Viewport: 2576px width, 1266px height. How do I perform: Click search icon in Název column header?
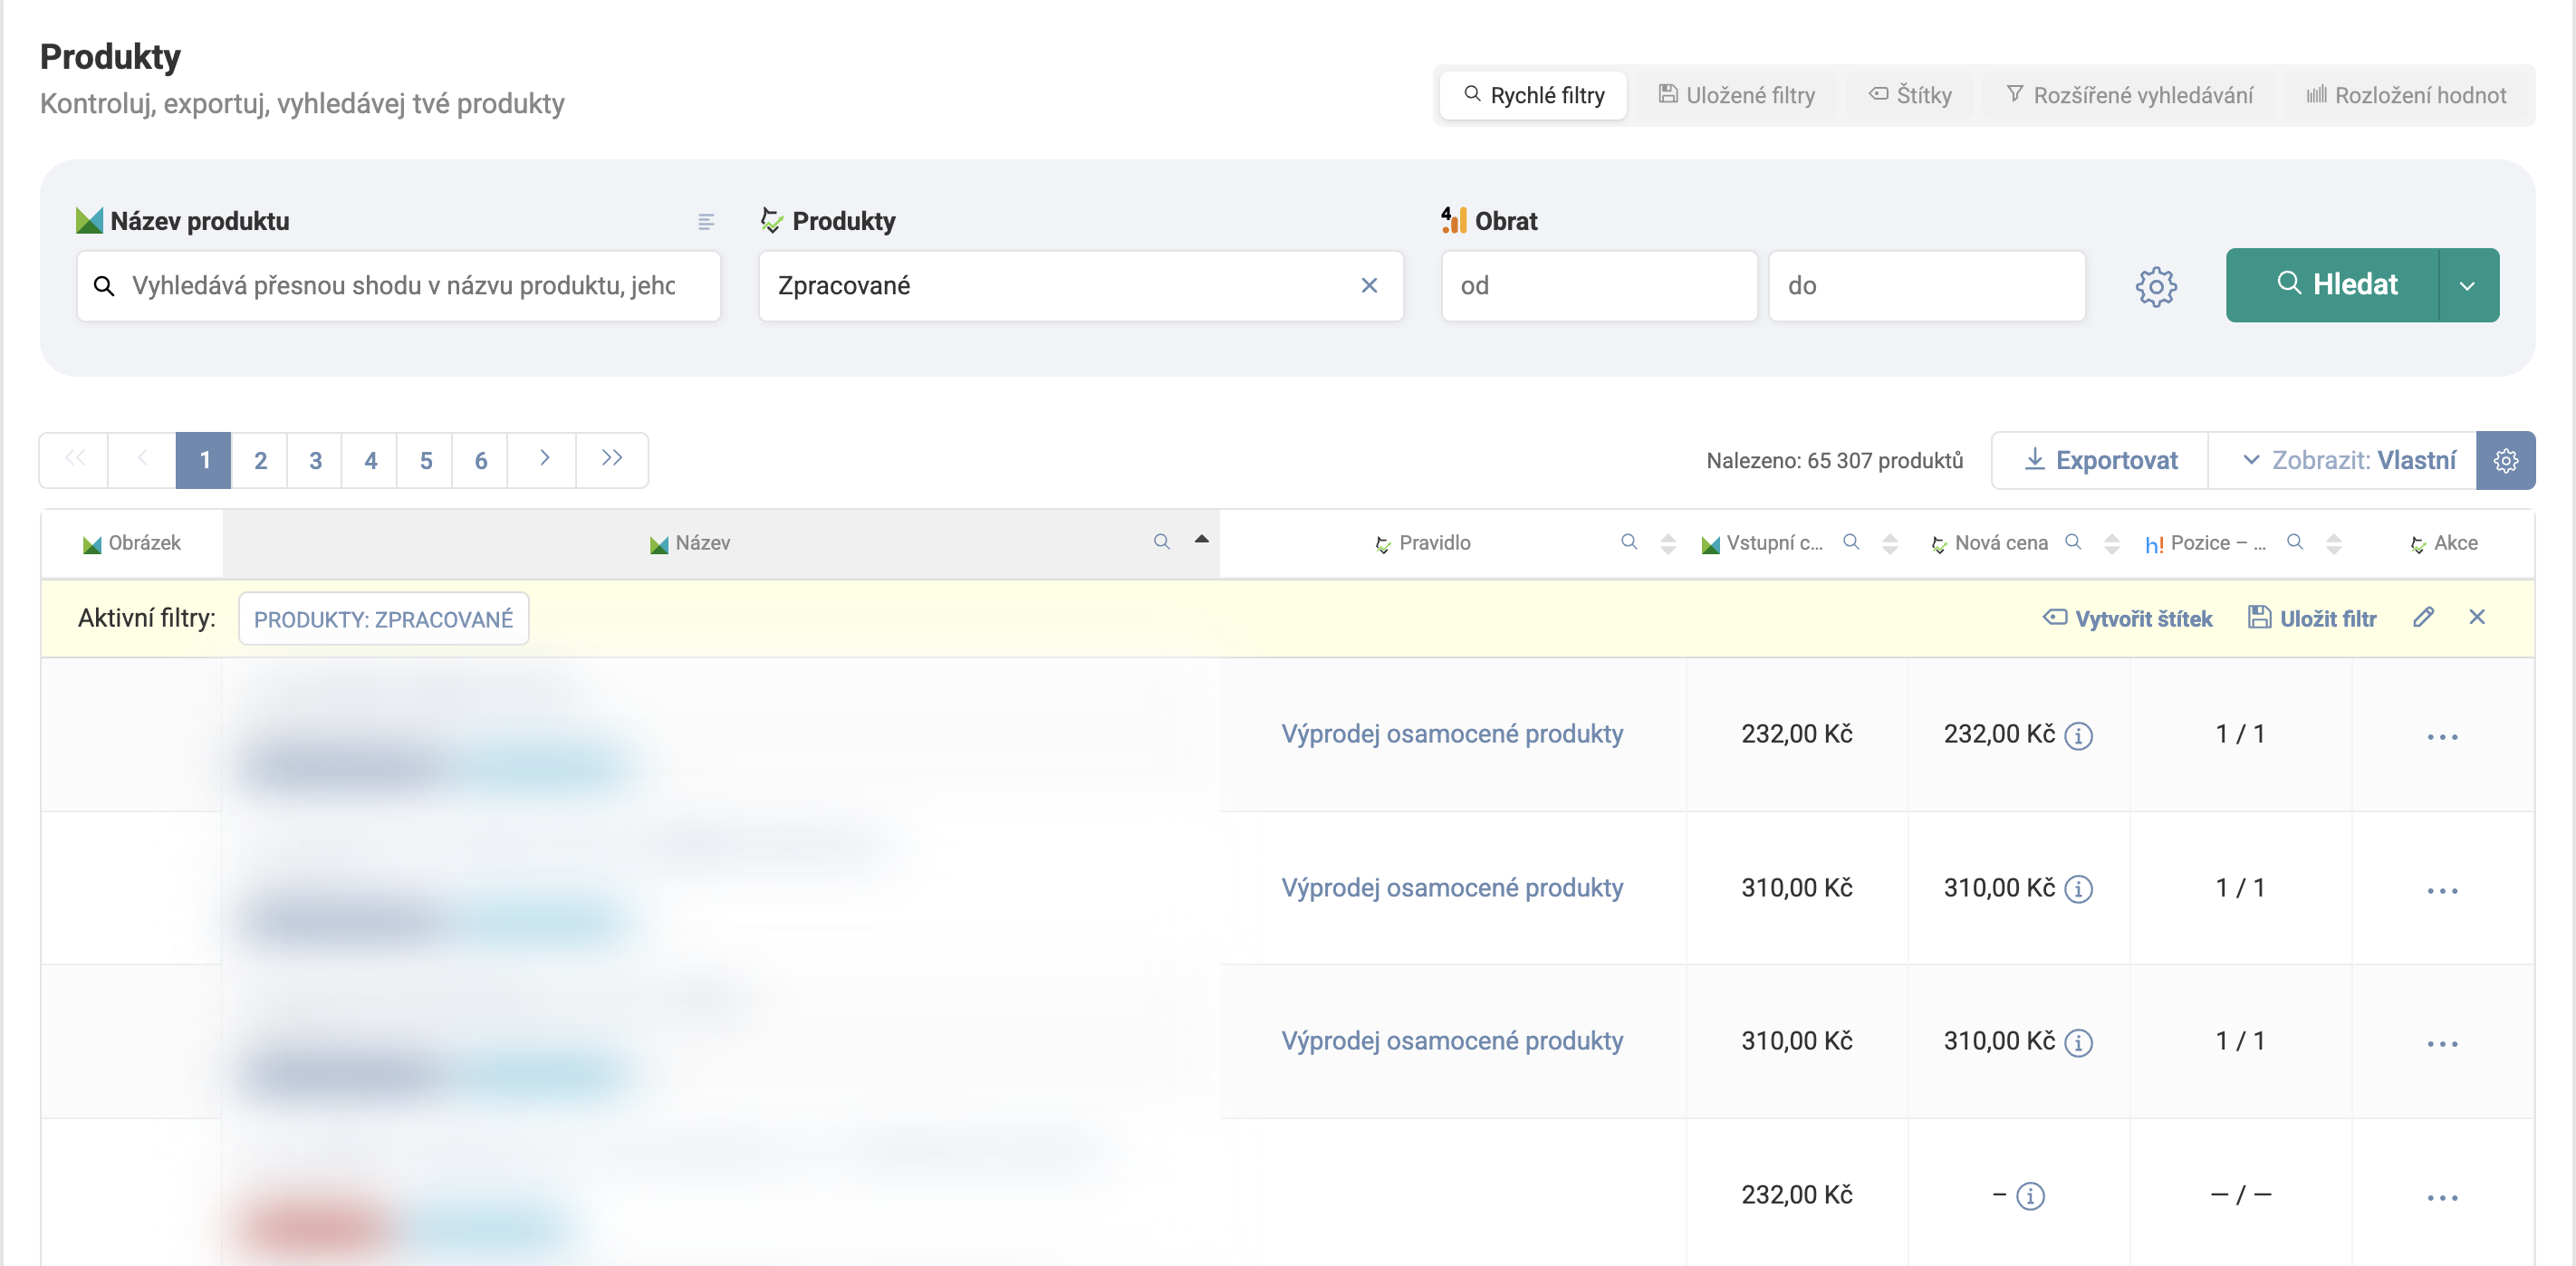click(1161, 542)
